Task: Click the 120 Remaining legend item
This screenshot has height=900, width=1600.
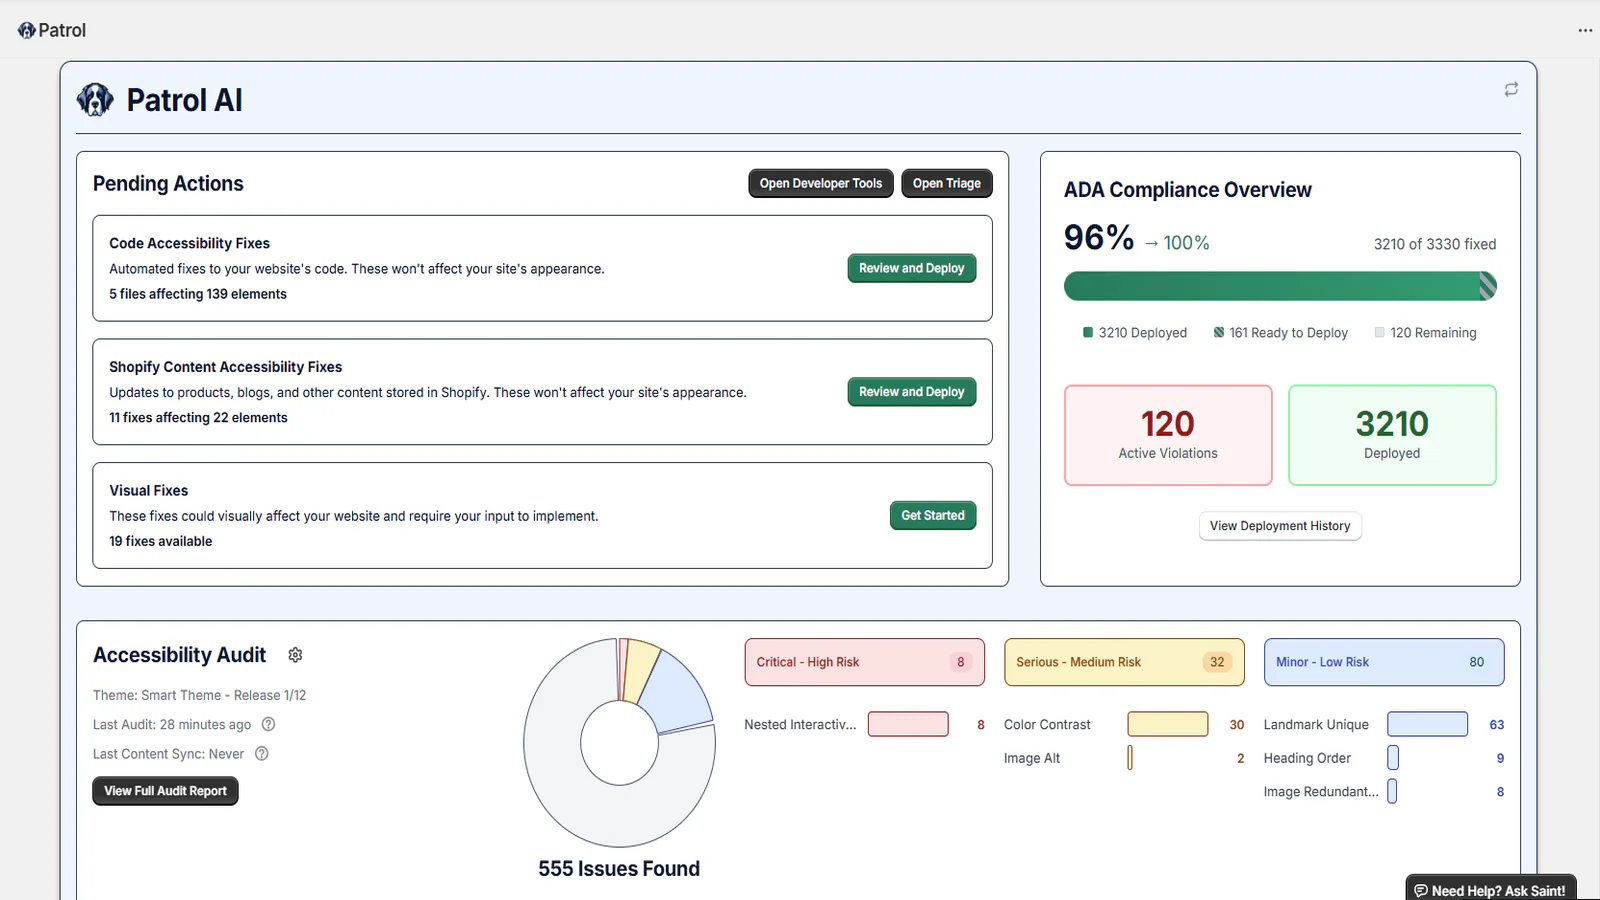Action: [1426, 333]
